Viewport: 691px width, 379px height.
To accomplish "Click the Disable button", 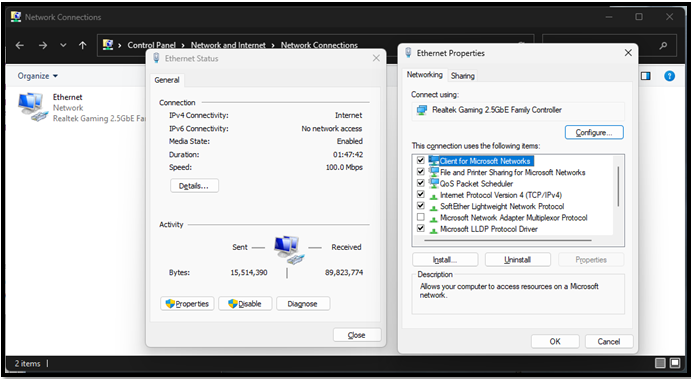I will [245, 304].
